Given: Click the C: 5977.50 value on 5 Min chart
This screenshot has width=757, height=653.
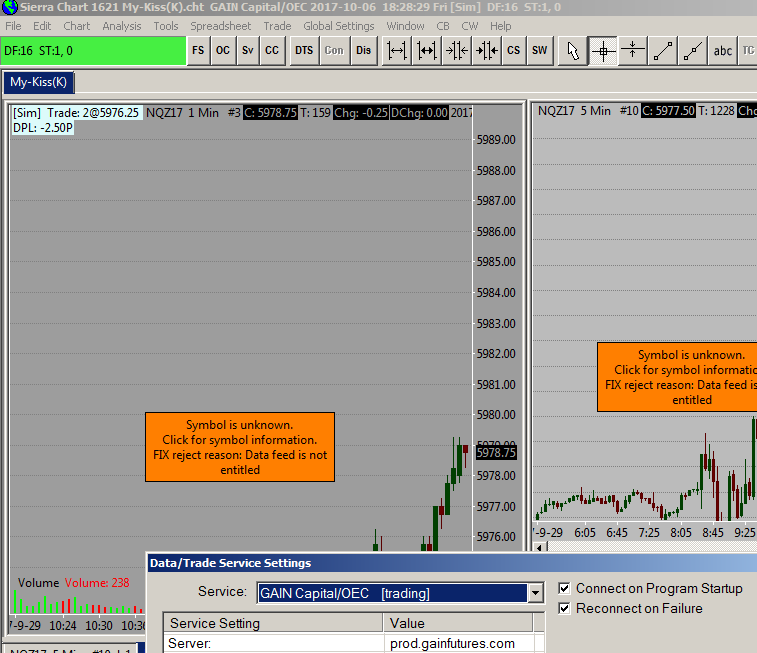Looking at the screenshot, I should 668,111.
